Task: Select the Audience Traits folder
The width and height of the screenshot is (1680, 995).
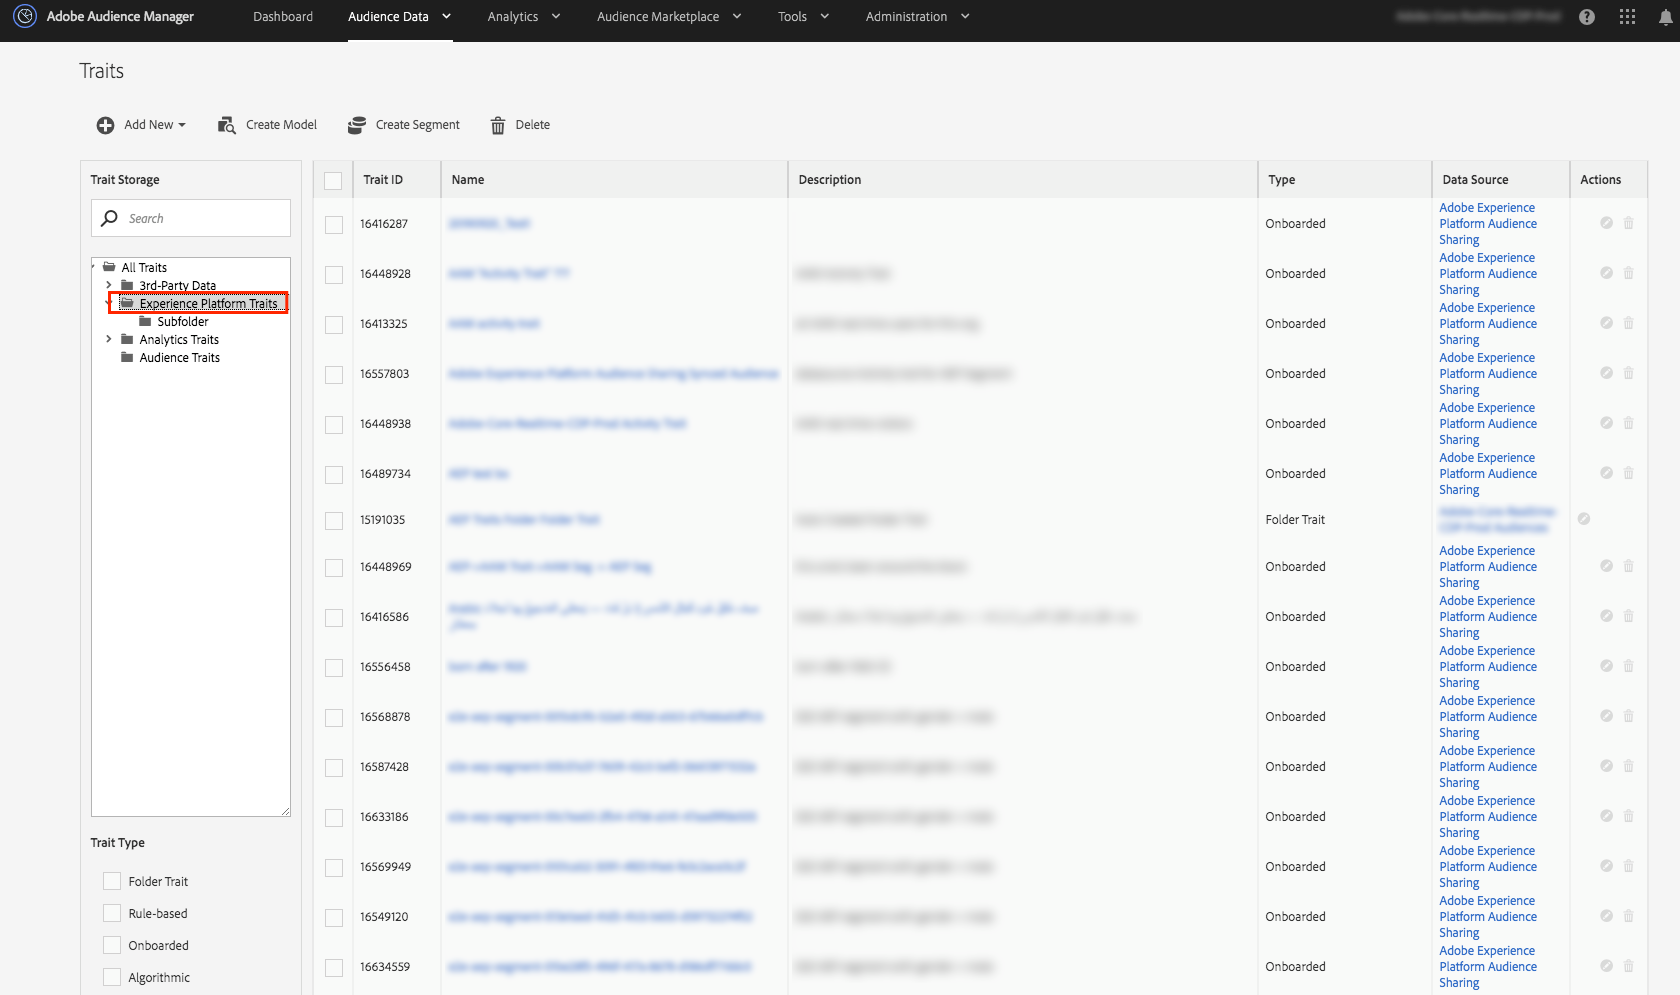Action: tap(180, 357)
